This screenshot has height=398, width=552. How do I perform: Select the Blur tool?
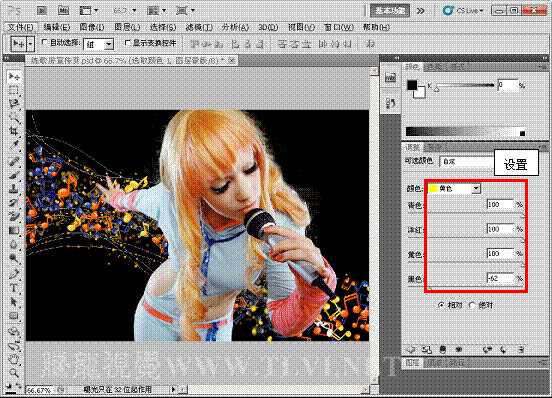tap(14, 244)
